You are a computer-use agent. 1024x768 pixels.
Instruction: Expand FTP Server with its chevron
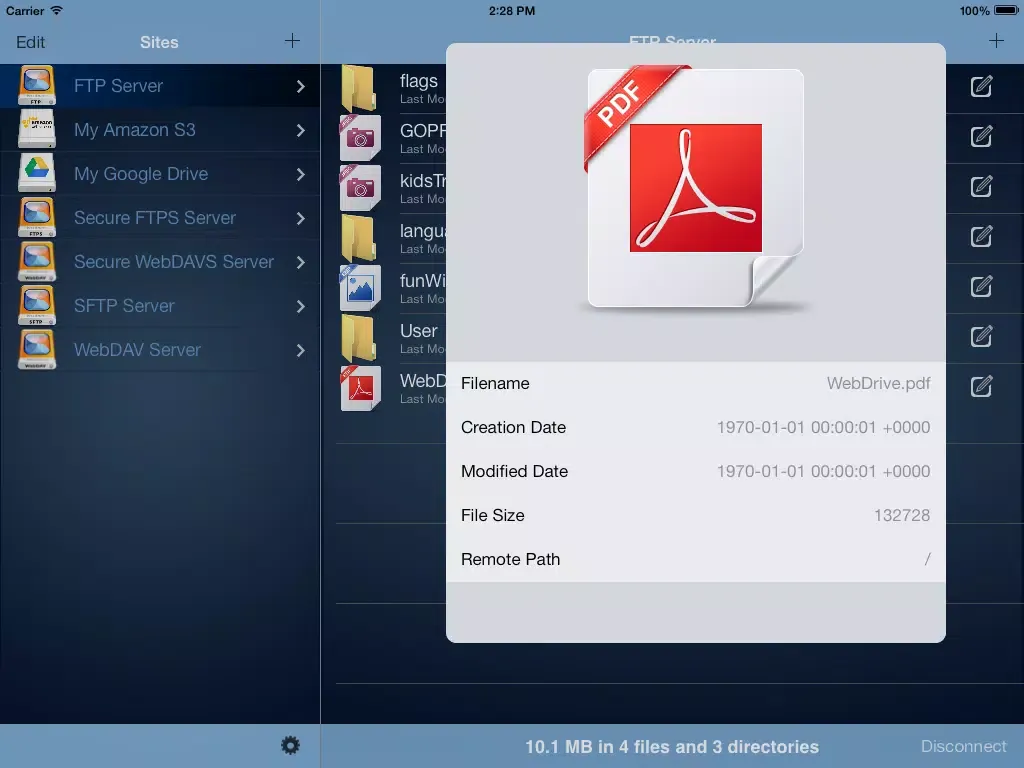[300, 86]
